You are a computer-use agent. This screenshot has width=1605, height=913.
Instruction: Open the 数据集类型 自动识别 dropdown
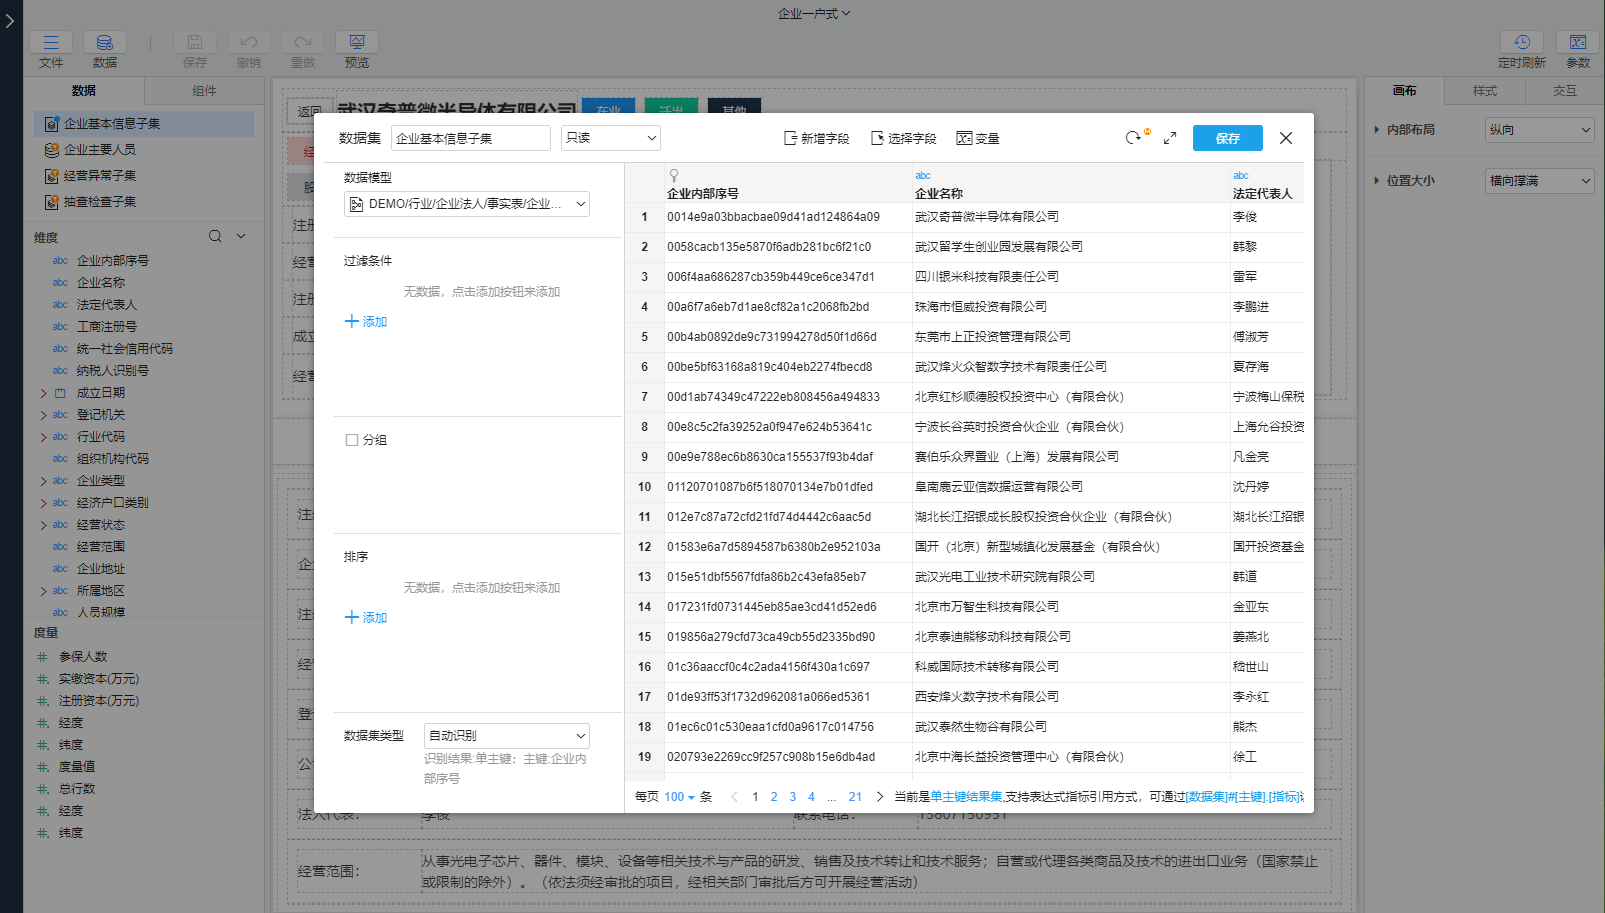pyautogui.click(x=506, y=736)
